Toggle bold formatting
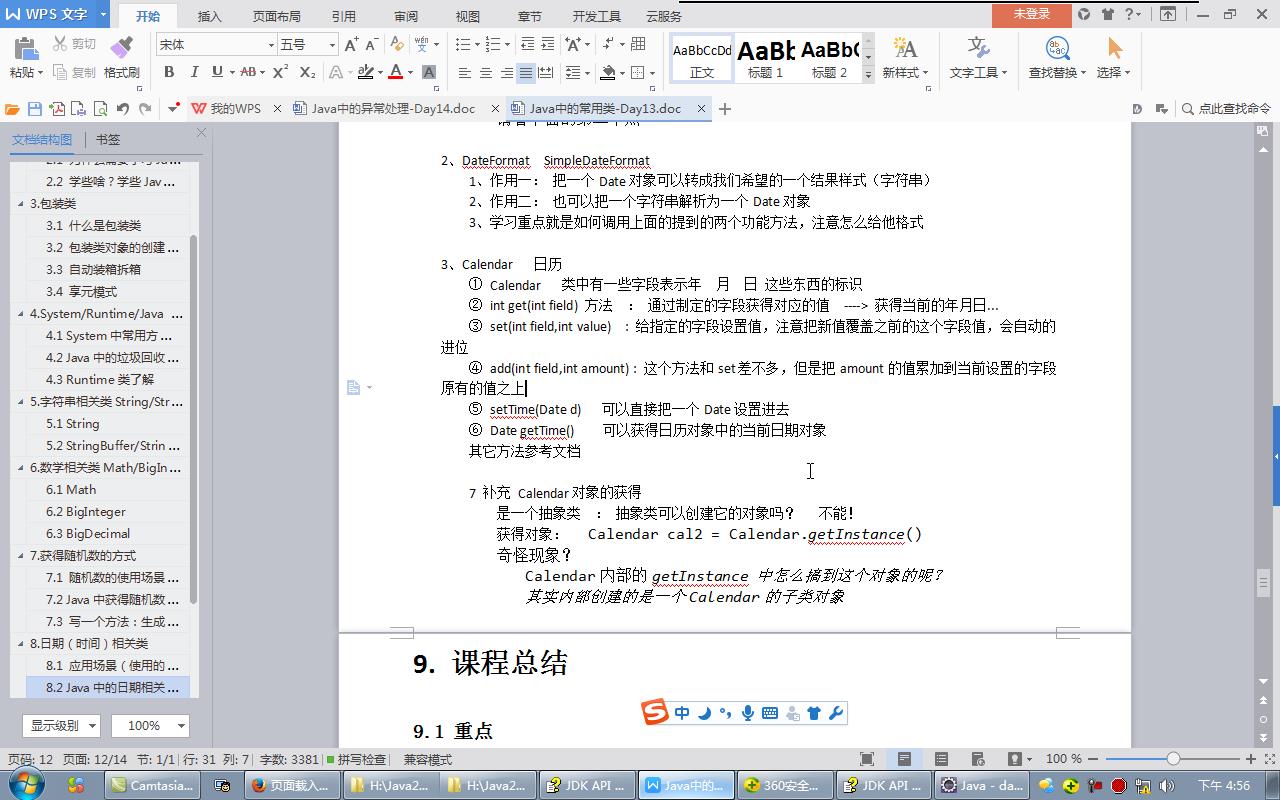1280x800 pixels. [169, 72]
